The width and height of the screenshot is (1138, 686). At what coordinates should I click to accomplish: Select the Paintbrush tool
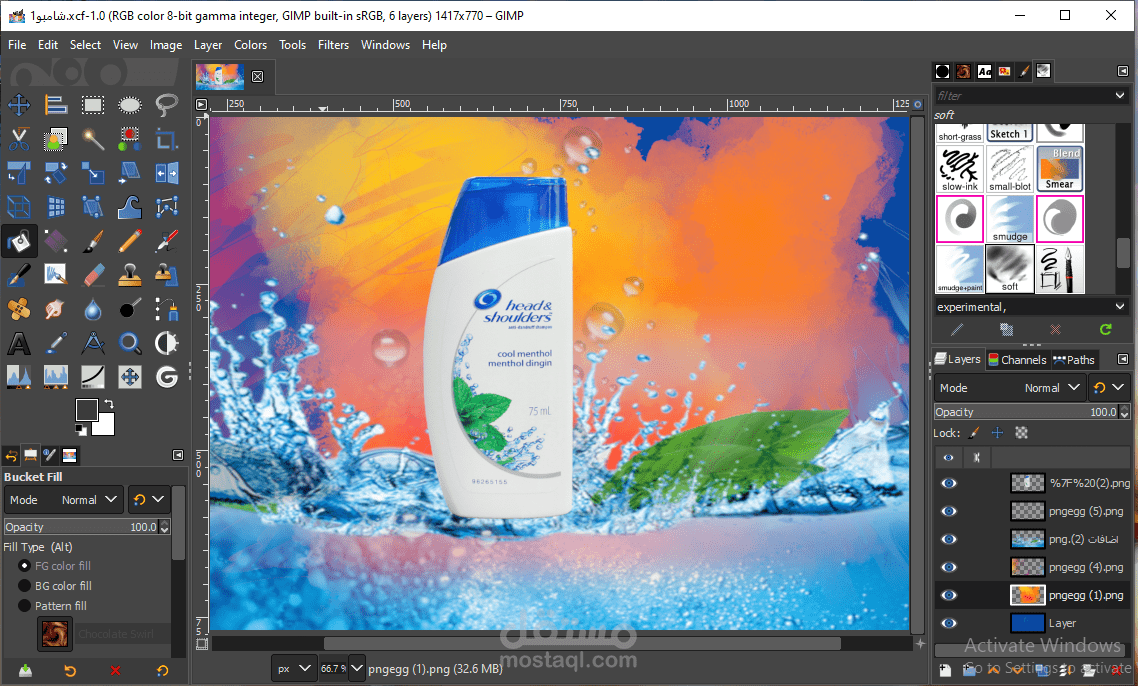click(93, 241)
